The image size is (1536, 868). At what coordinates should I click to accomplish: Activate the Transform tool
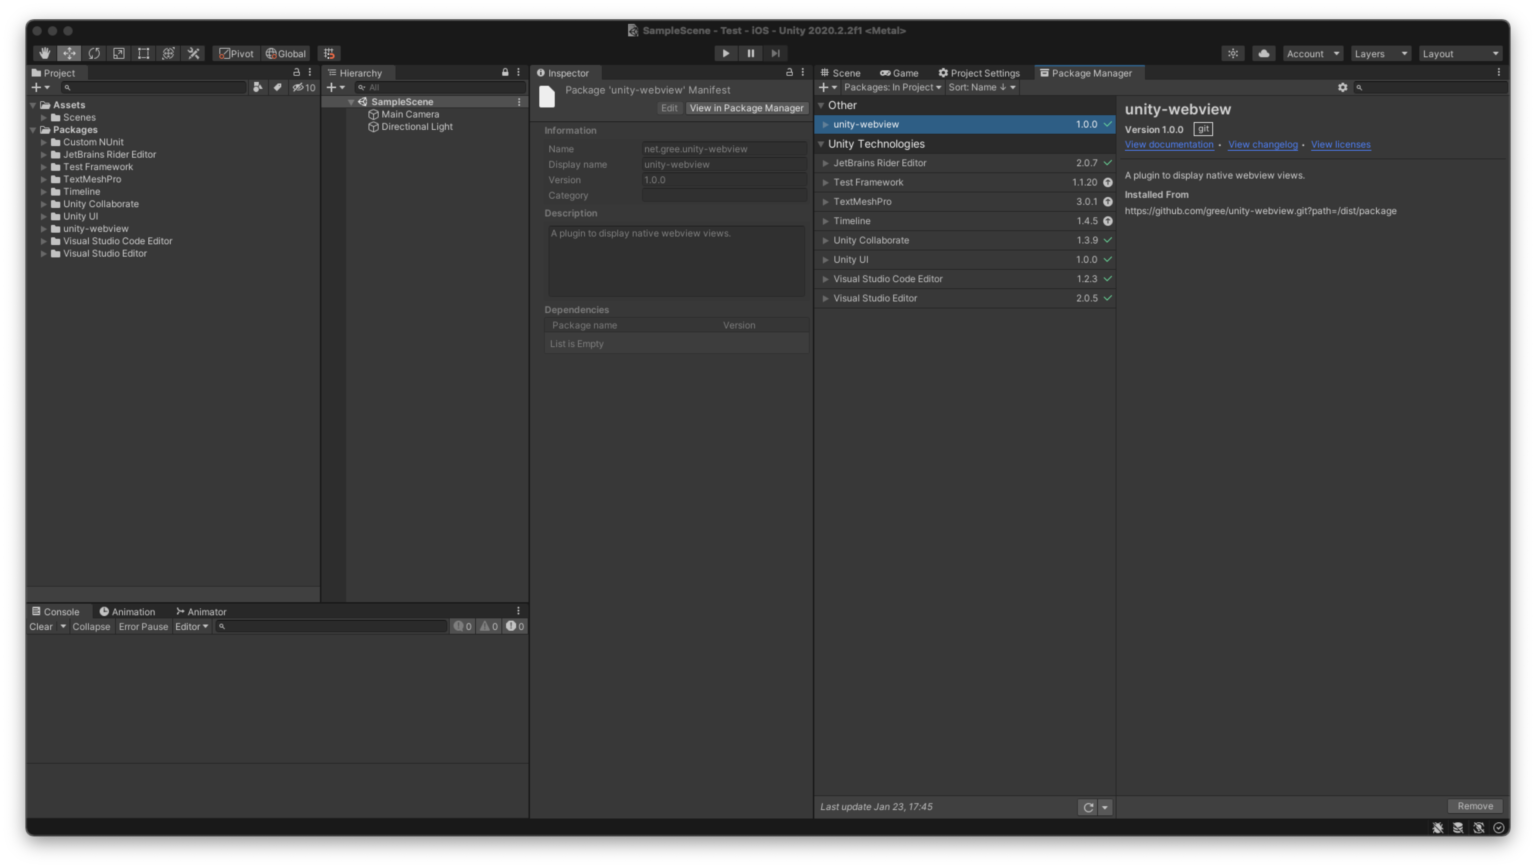[x=168, y=53]
